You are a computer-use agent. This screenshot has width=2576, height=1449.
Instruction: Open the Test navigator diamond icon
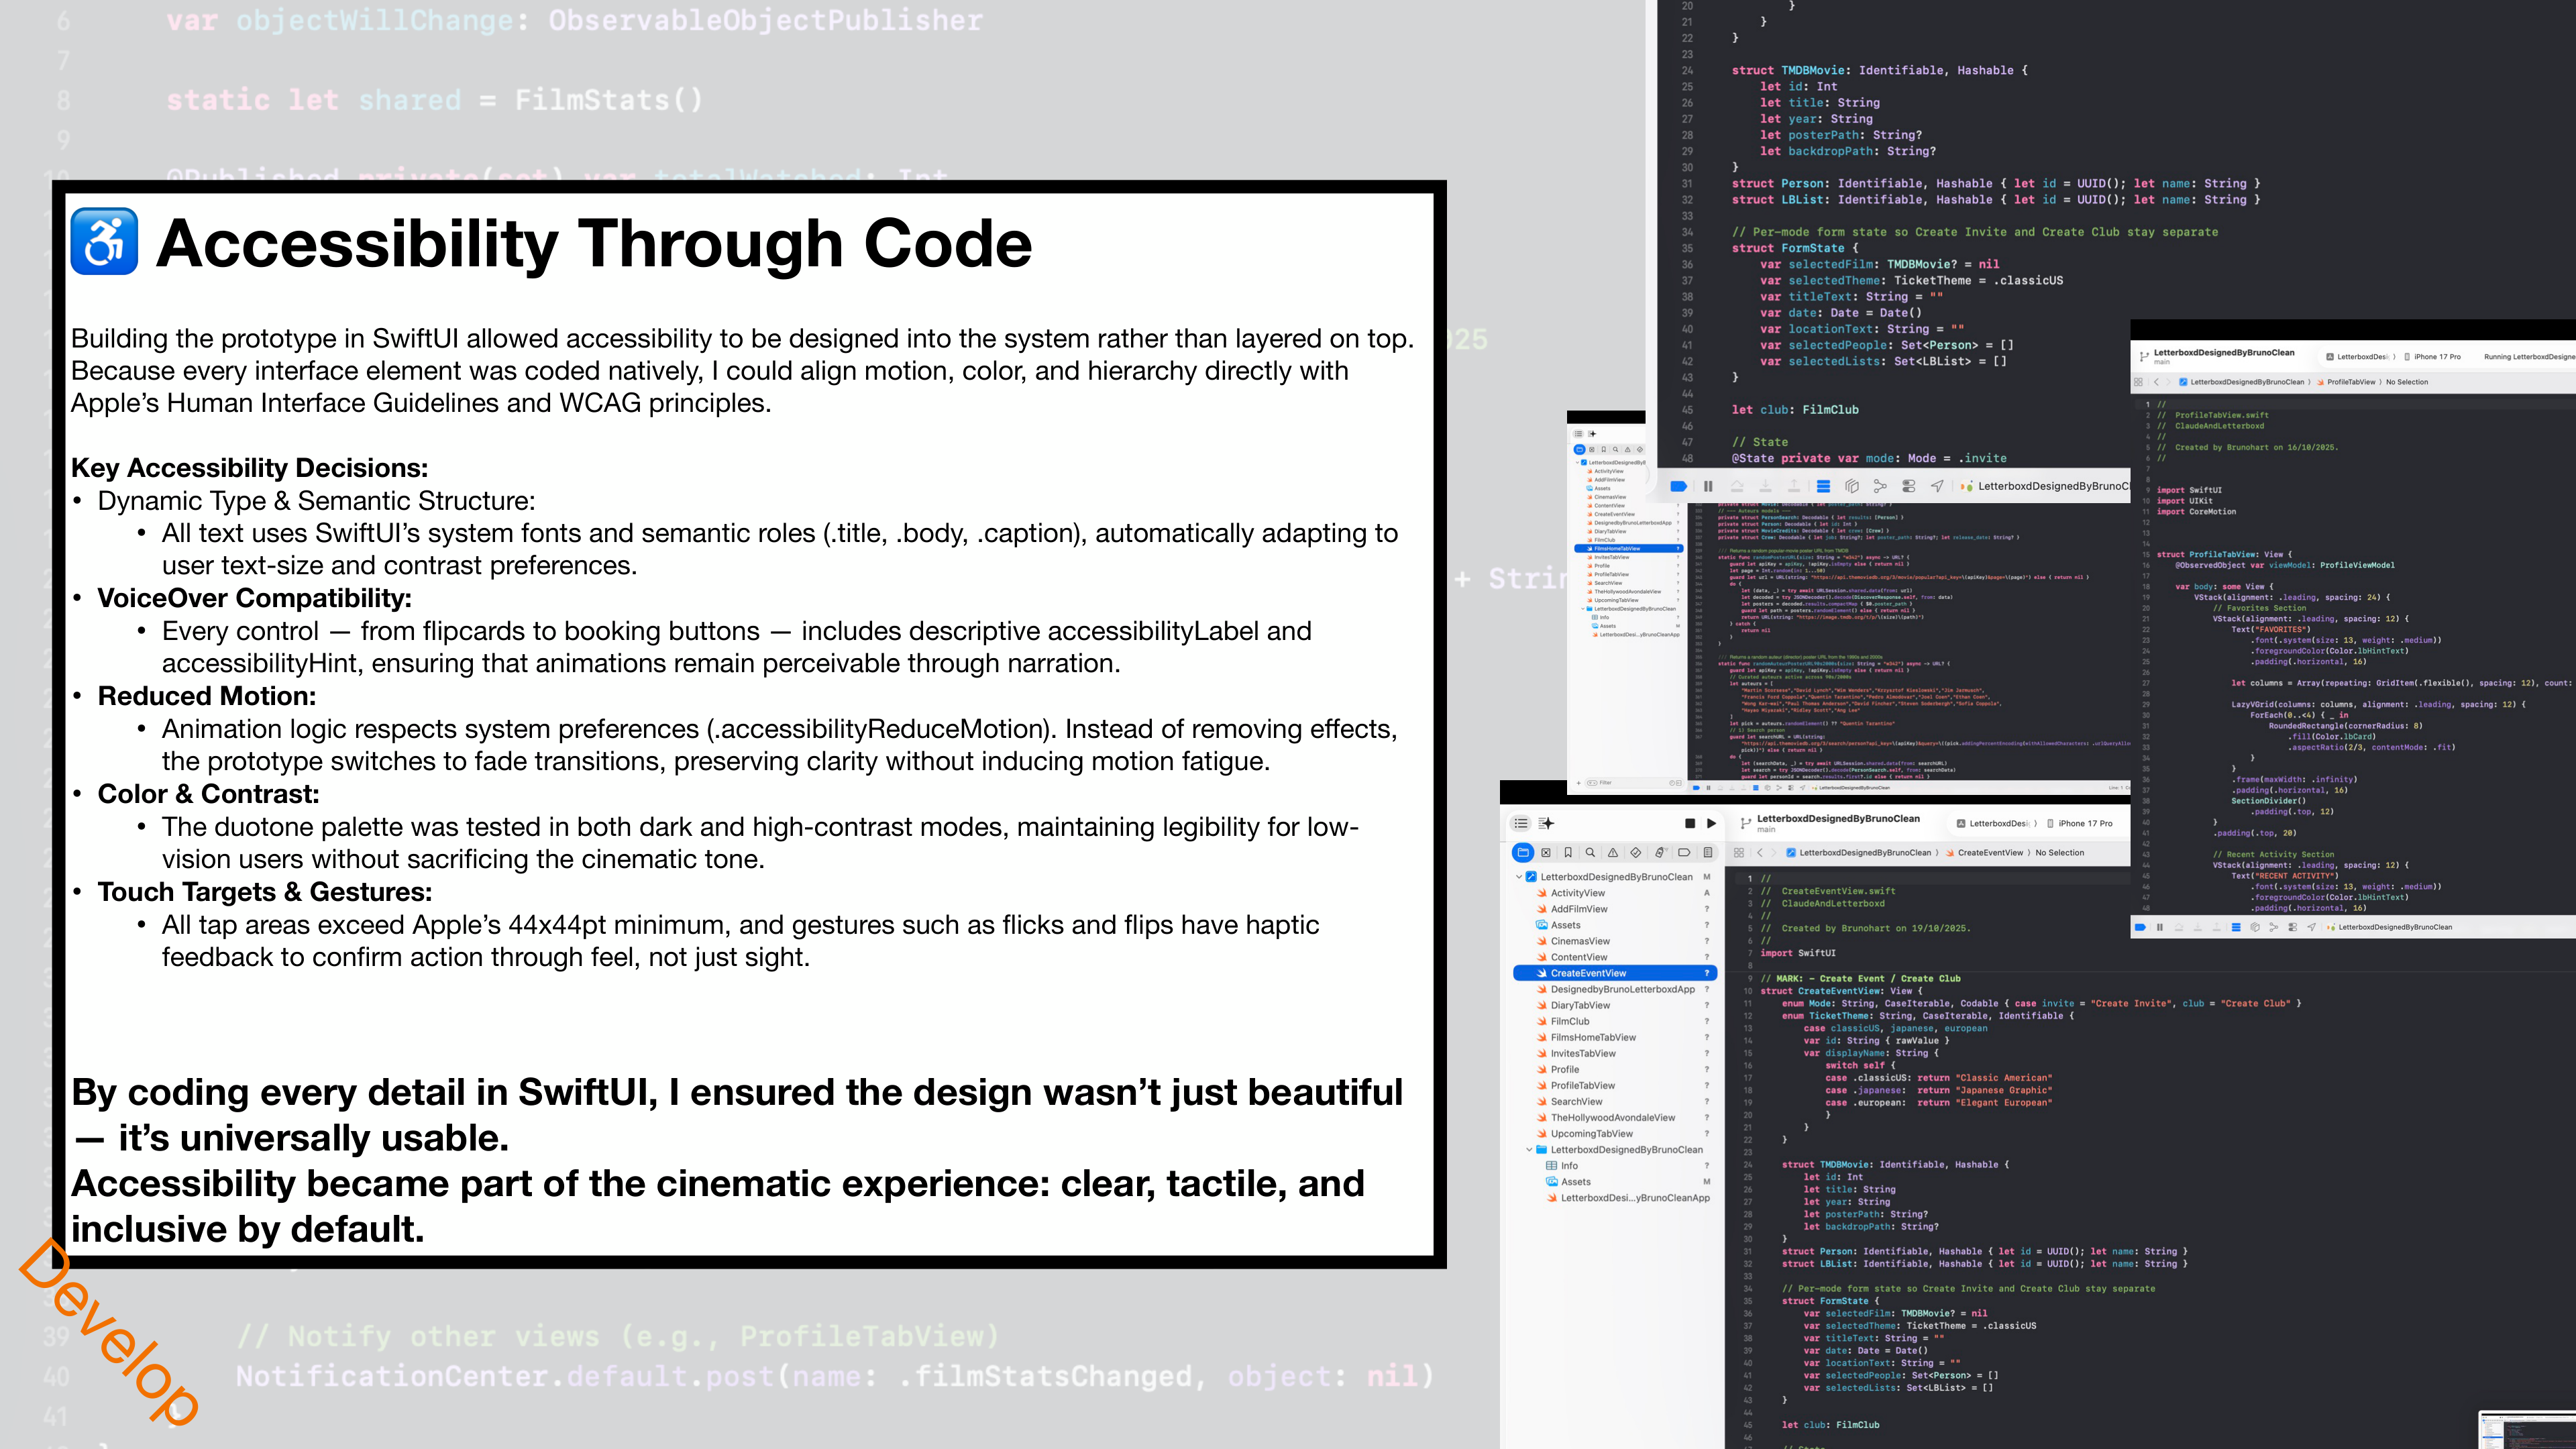coord(1637,854)
